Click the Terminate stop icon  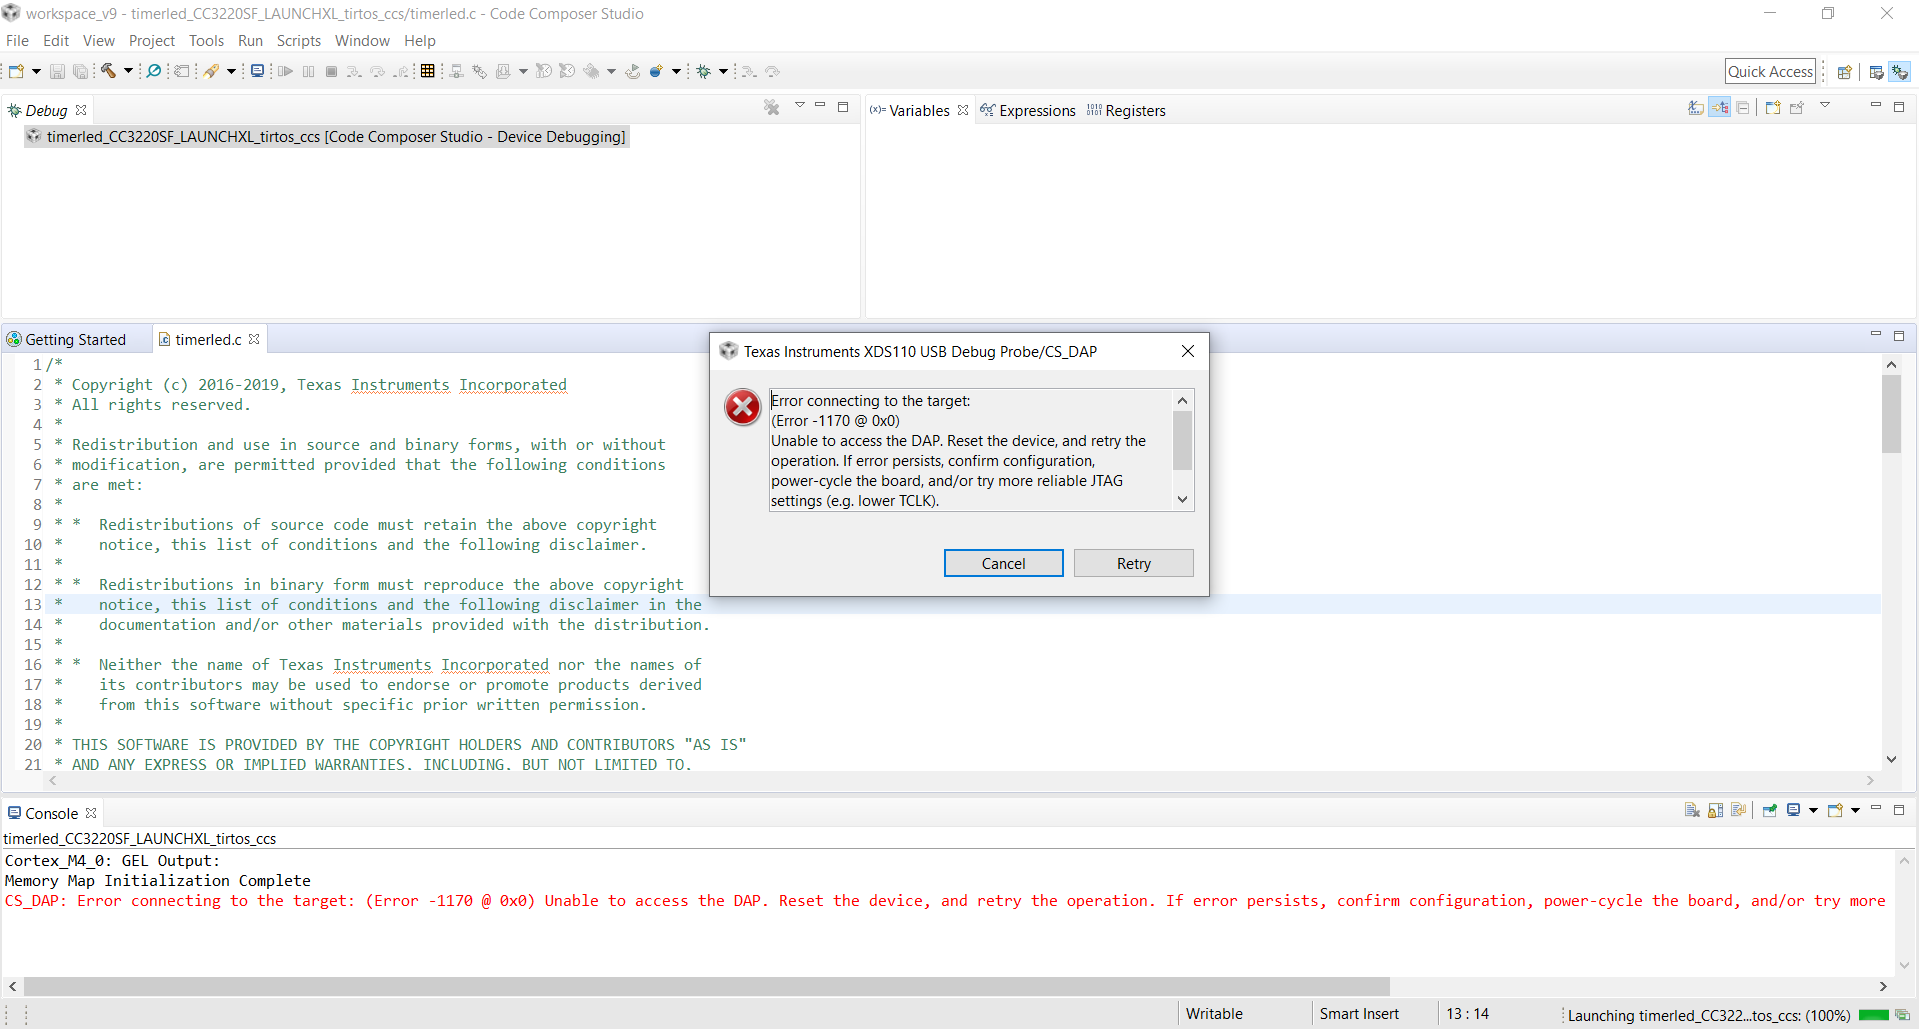tap(331, 71)
